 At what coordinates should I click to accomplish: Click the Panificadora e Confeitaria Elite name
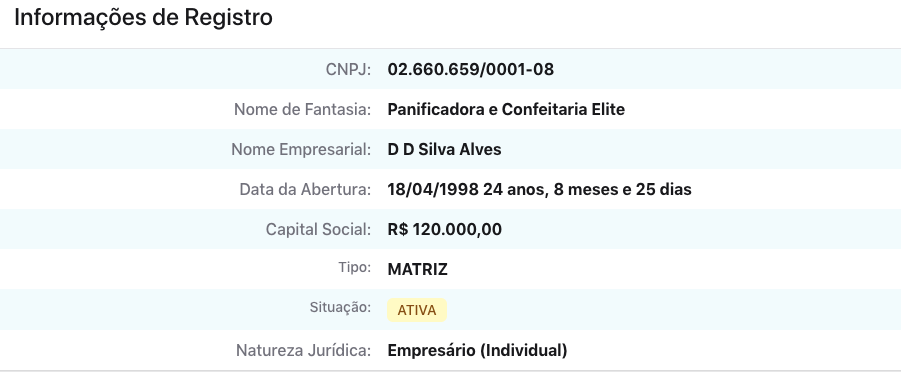click(506, 109)
